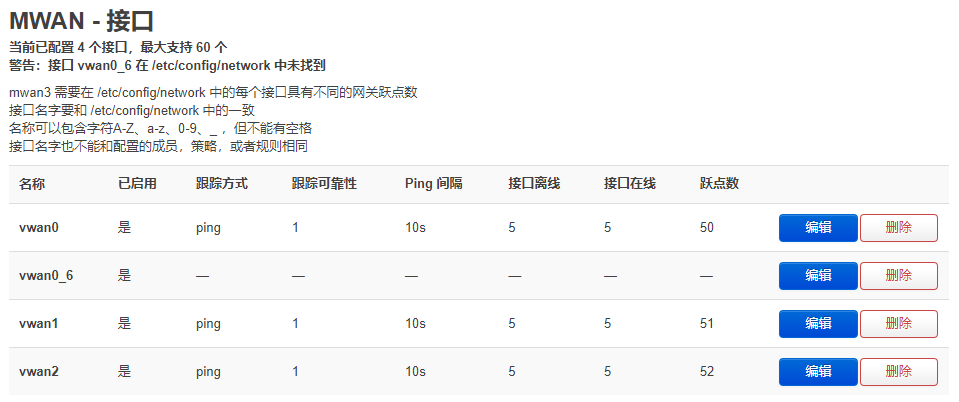Image resolution: width=959 pixels, height=402 pixels.
Task: Remove the vwan2 interface entry
Action: pyautogui.click(x=898, y=372)
